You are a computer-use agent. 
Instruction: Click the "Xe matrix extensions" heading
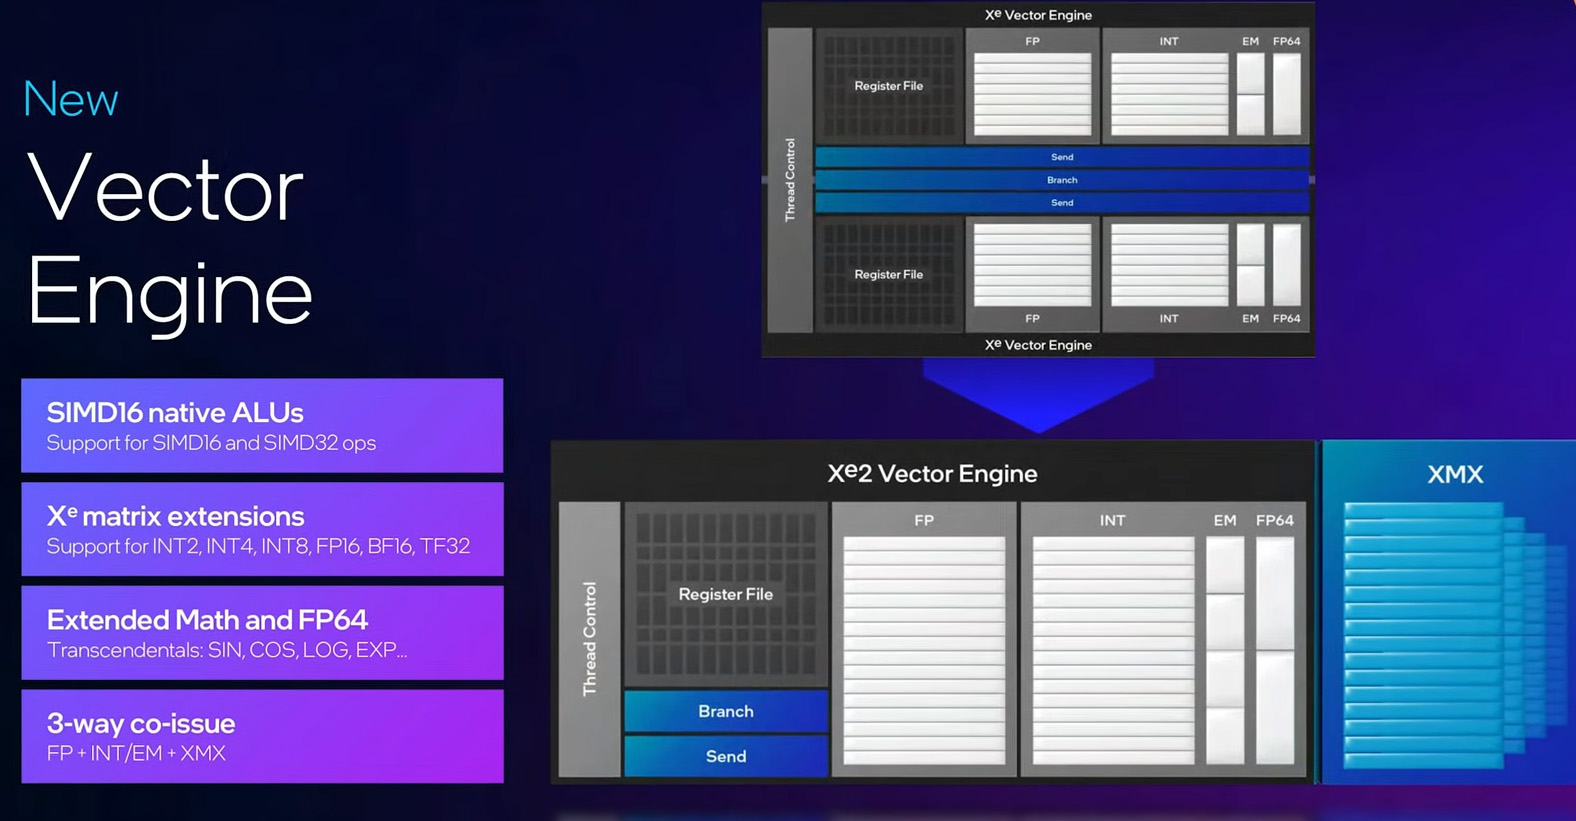click(175, 516)
